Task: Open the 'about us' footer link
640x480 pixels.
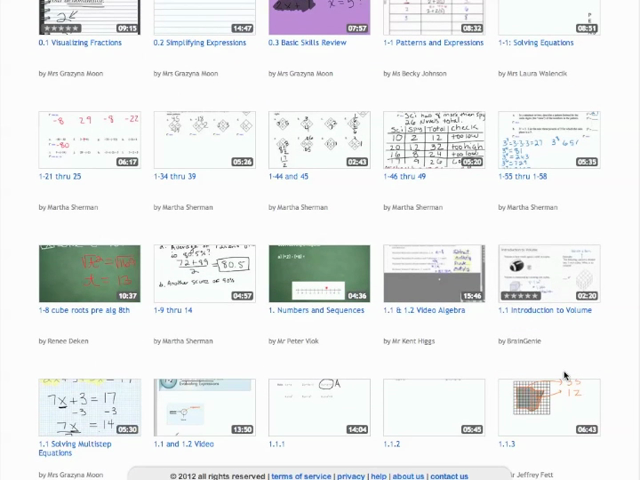Action: [408, 476]
